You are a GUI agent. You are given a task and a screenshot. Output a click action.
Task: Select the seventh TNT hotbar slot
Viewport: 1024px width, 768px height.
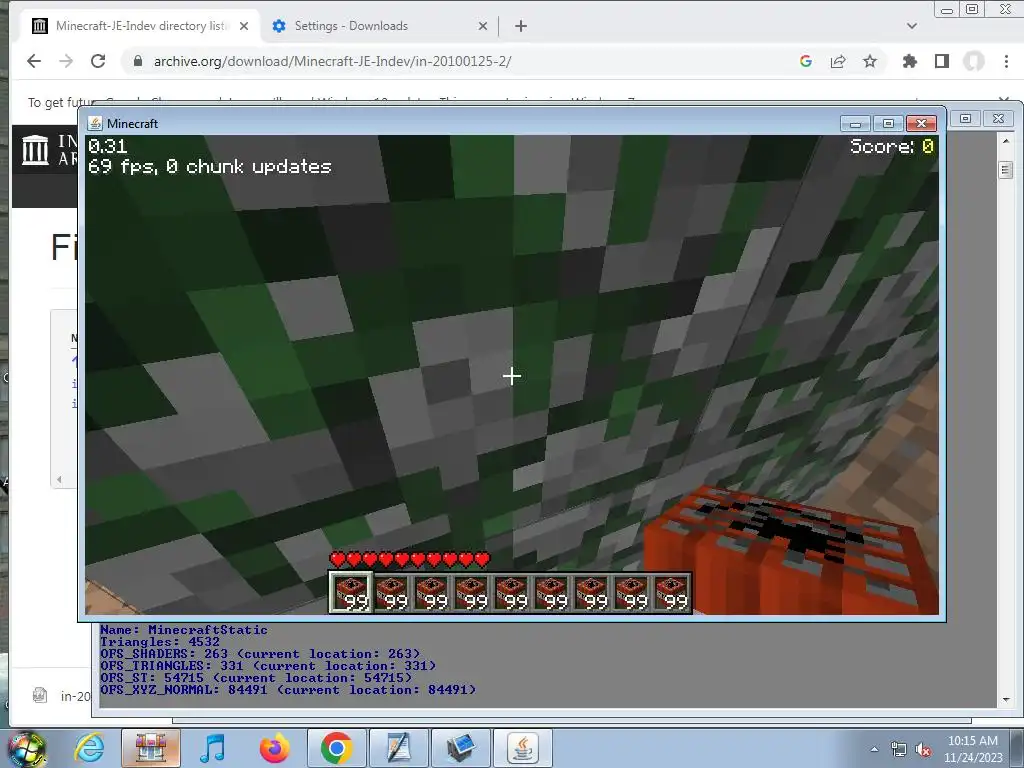[591, 592]
